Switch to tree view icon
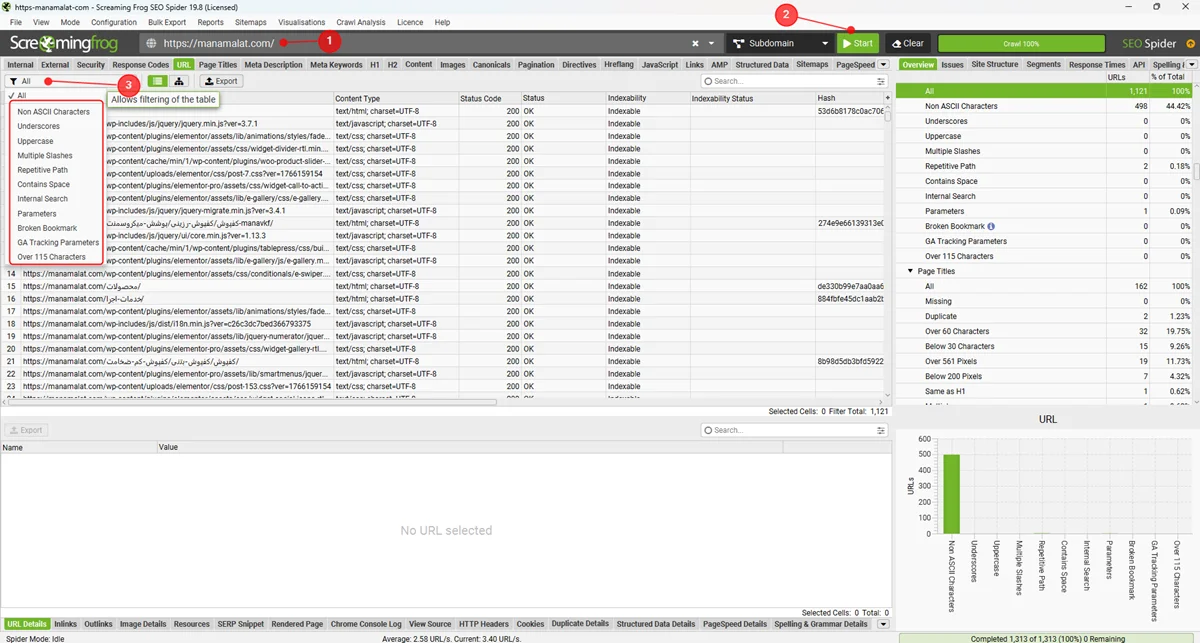This screenshot has height=643, width=1200. click(179, 81)
